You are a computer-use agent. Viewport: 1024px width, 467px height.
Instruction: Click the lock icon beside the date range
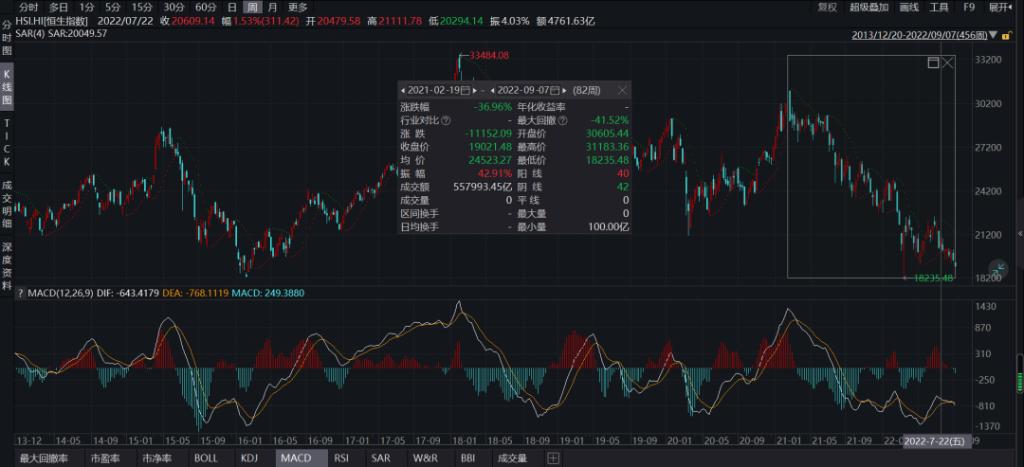(1005, 35)
